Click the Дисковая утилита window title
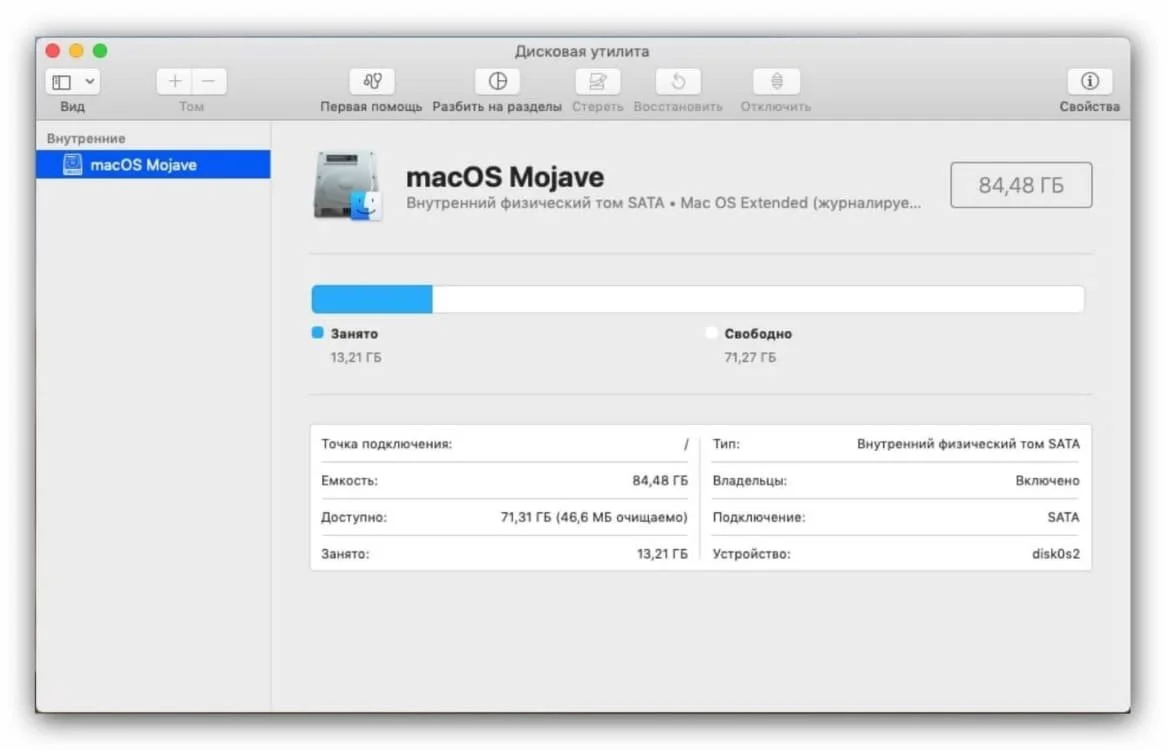Image resolution: width=1167 pixels, height=750 pixels. [582, 51]
